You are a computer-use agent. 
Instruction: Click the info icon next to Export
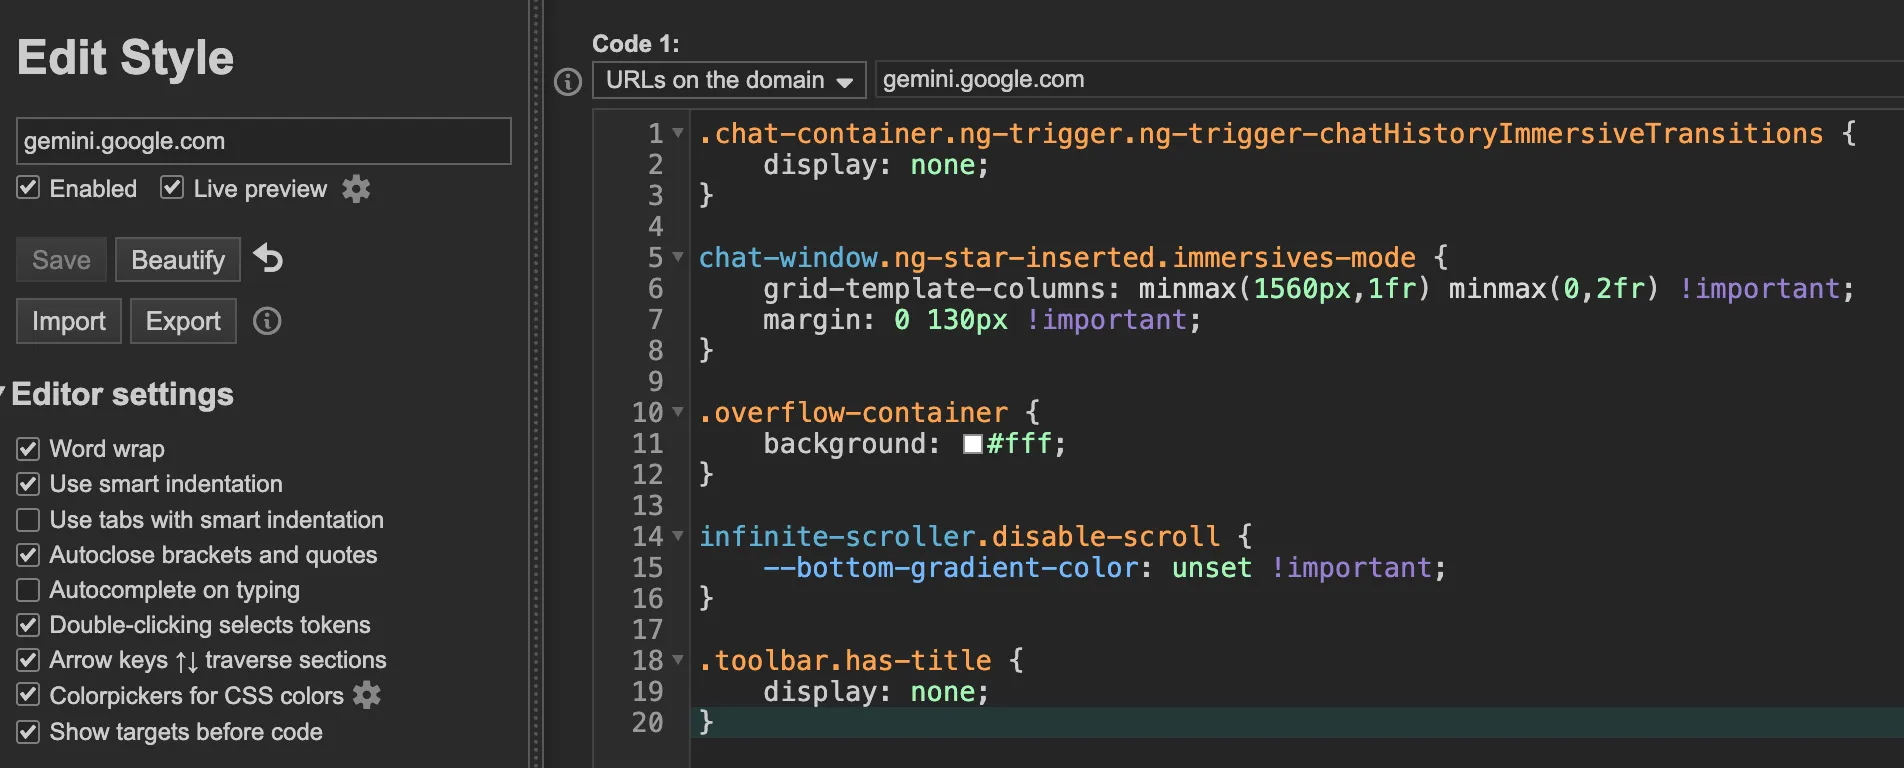pyautogui.click(x=267, y=321)
